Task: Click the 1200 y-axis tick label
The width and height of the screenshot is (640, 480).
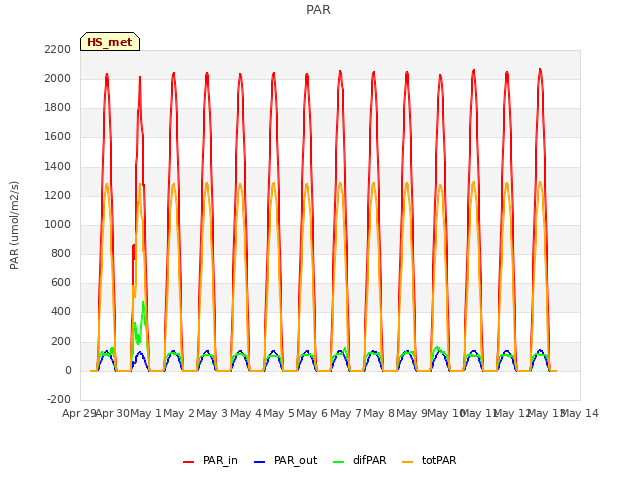Action: pos(58,195)
